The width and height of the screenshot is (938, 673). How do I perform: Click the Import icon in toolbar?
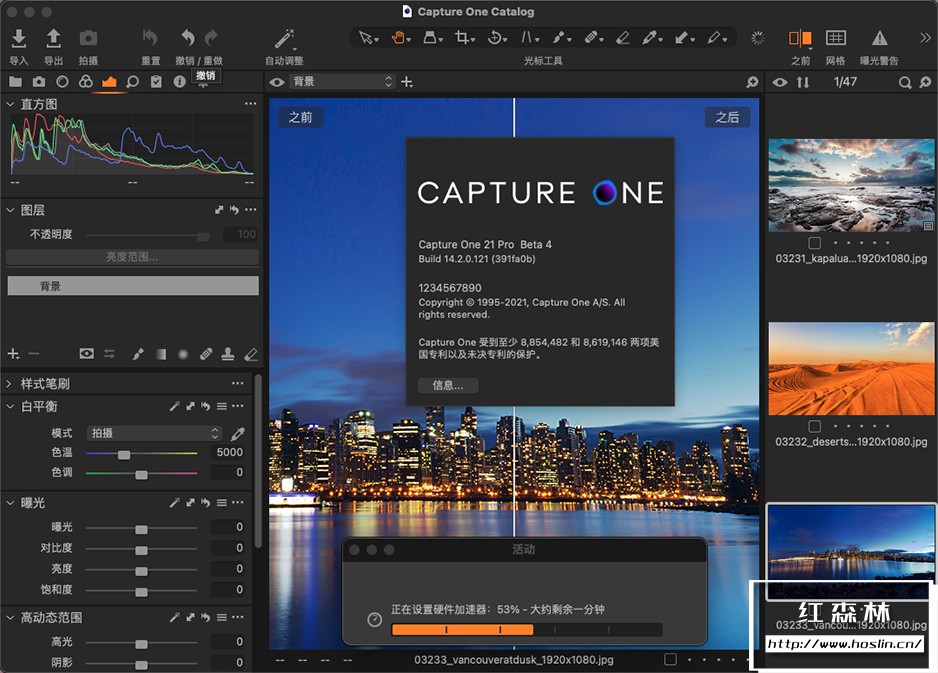coord(18,38)
